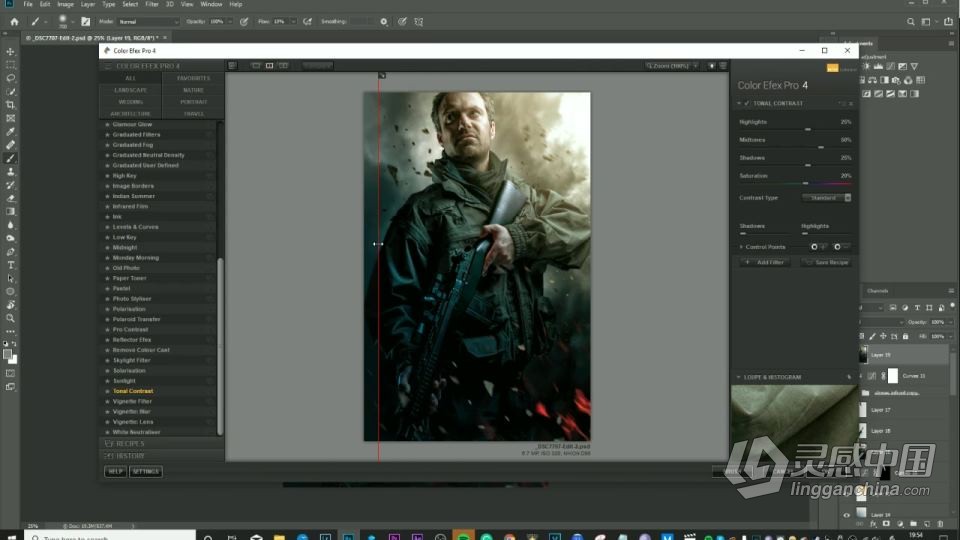Select Favourites filter category tab
Viewport: 960px width, 540px height.
[x=193, y=78]
